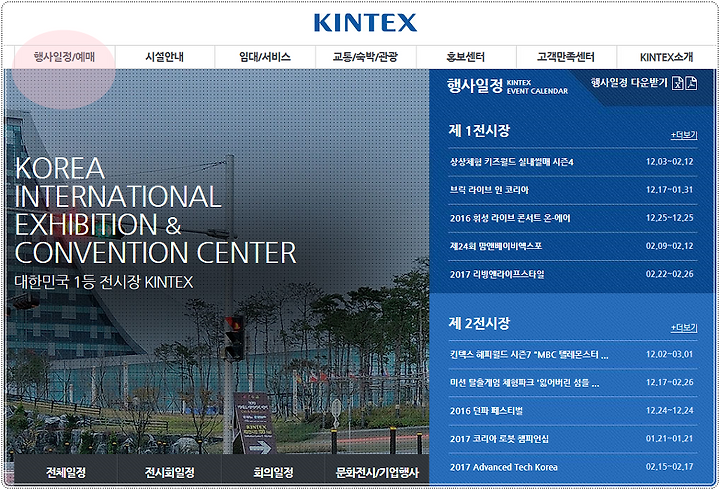Click the KINTEX logo
Screen dimensions: 720x490
[366, 23]
